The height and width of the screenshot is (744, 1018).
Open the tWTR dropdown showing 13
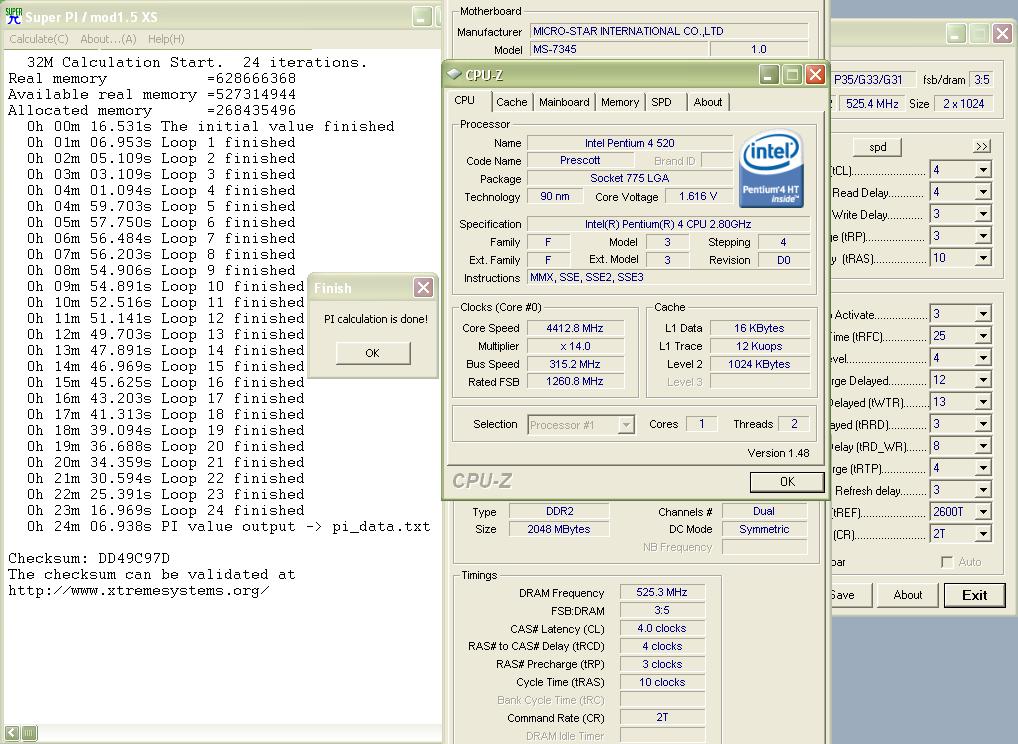click(983, 403)
